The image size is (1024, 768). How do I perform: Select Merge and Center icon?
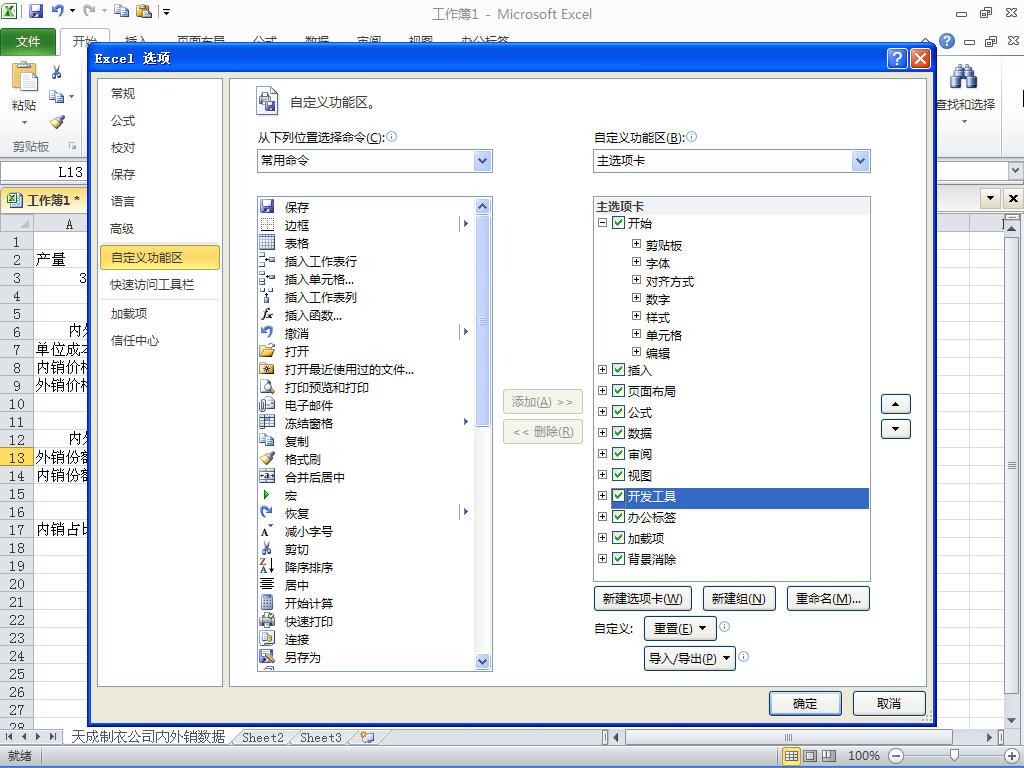click(267, 477)
